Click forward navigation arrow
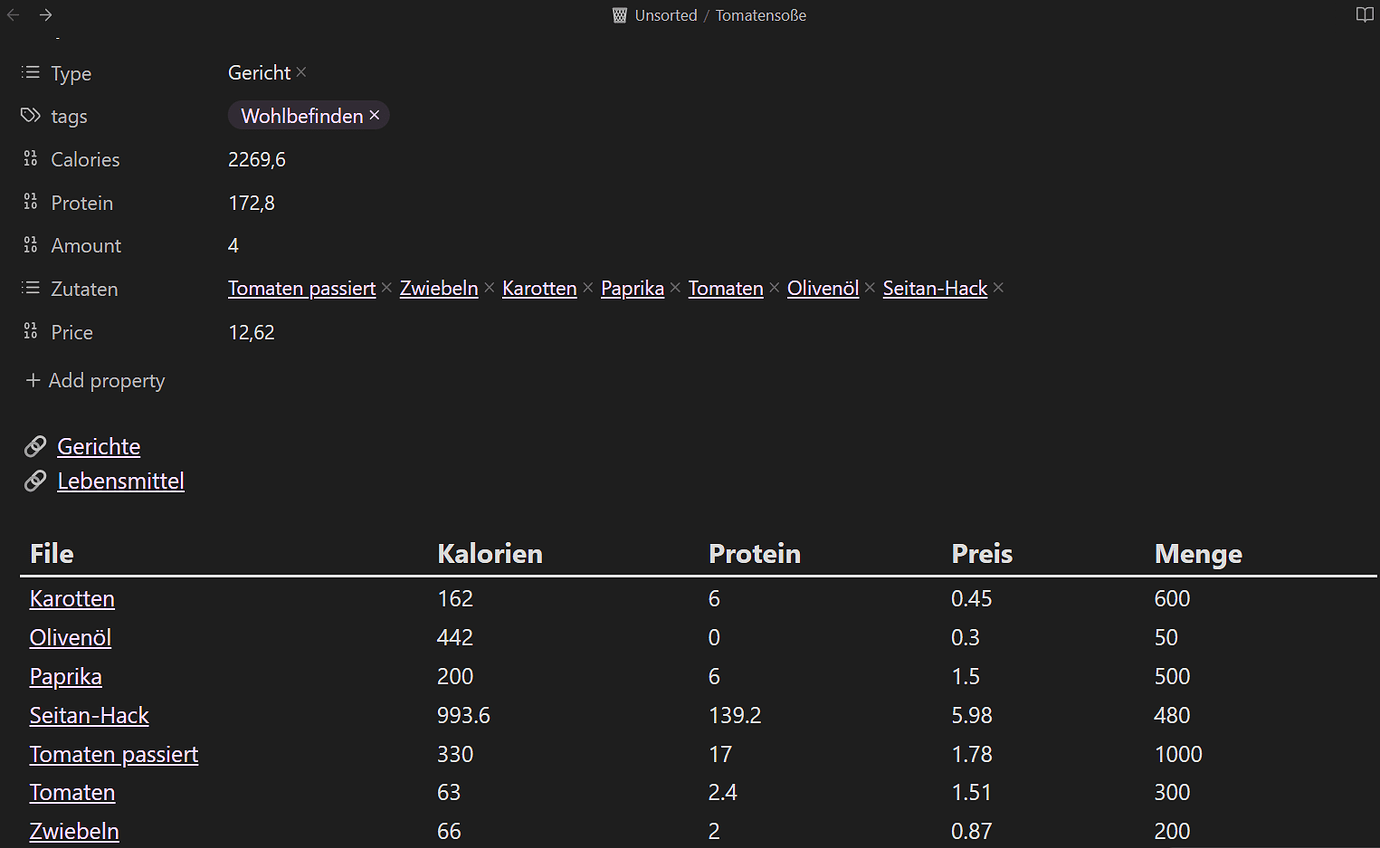 (44, 15)
